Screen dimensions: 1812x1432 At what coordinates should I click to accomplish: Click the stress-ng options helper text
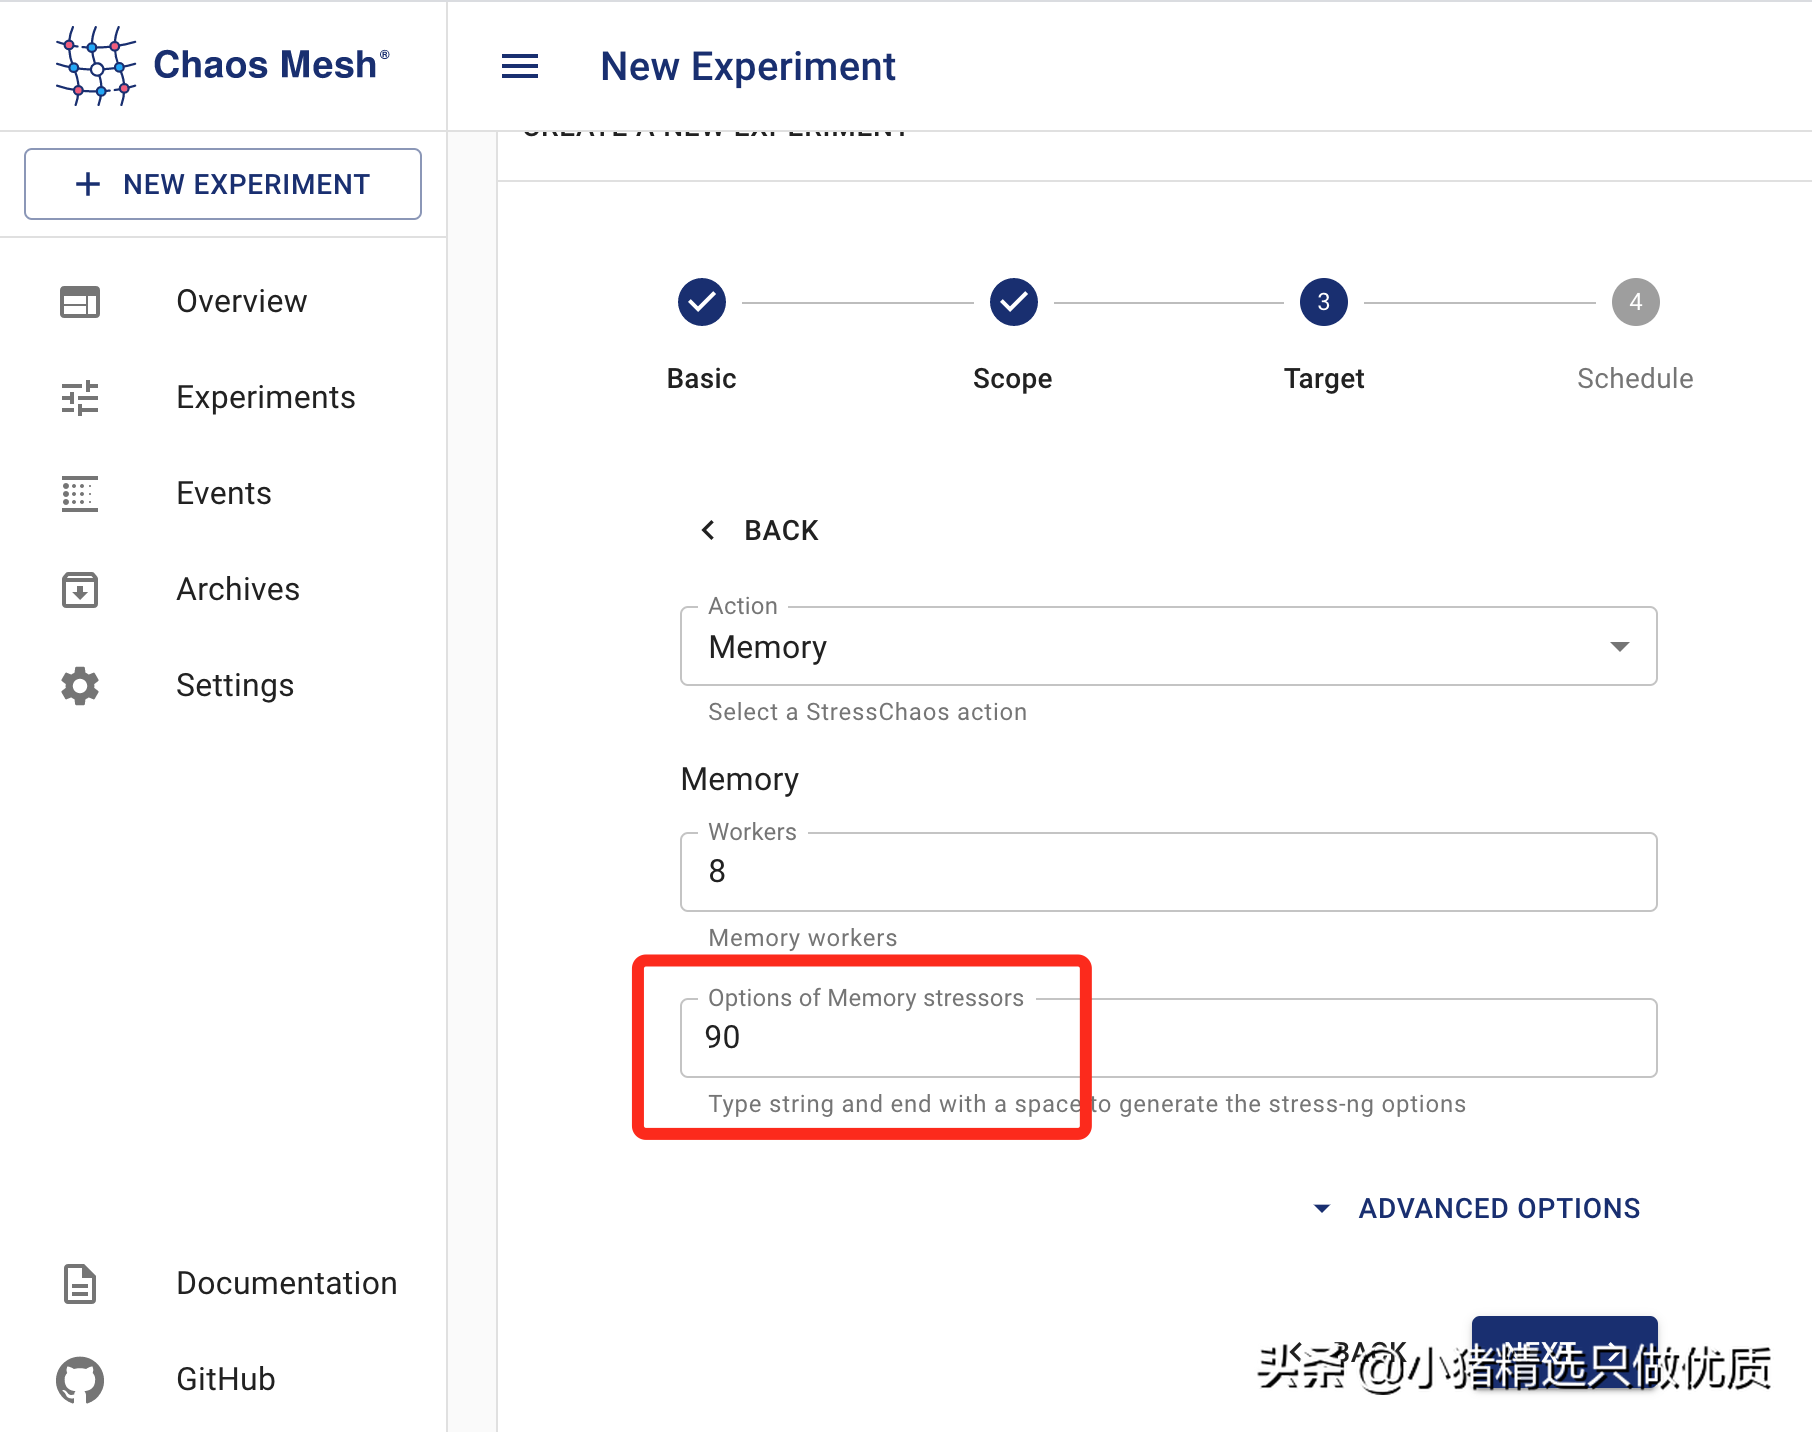1087,1104
